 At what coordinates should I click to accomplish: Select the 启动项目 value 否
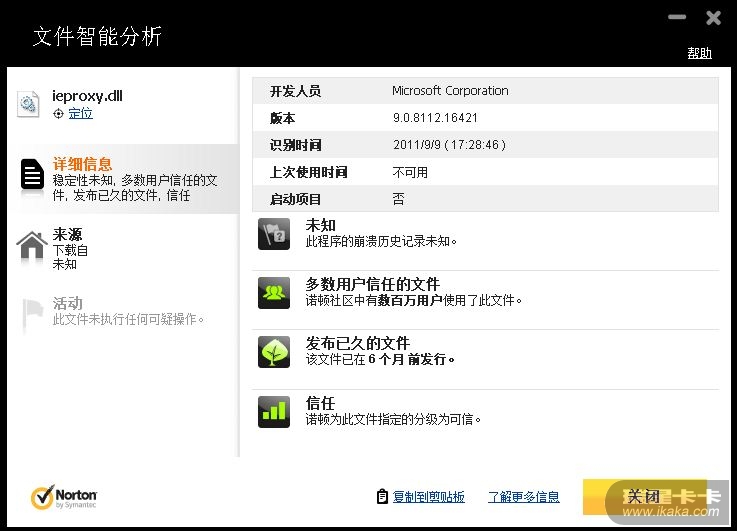(x=398, y=199)
